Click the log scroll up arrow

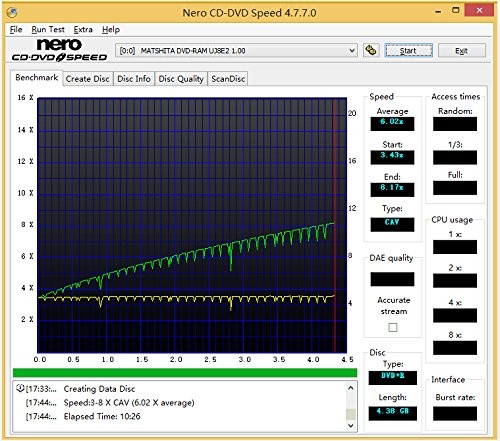351,388
